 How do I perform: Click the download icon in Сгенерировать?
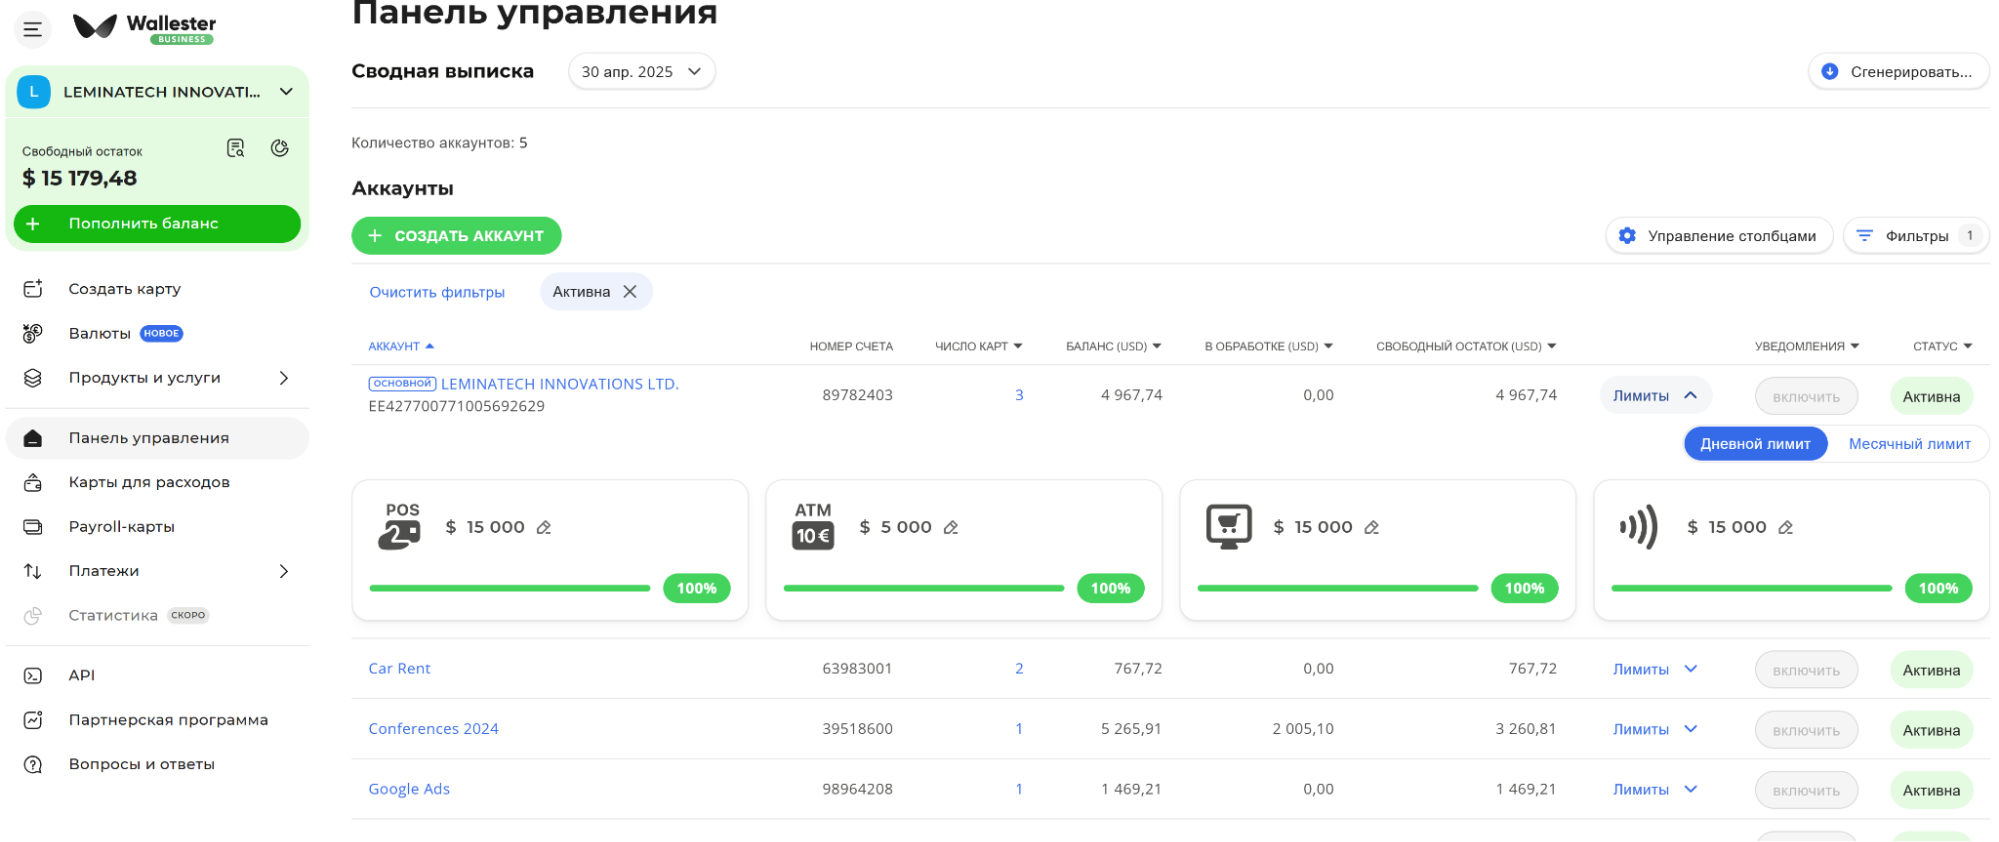pos(1830,72)
